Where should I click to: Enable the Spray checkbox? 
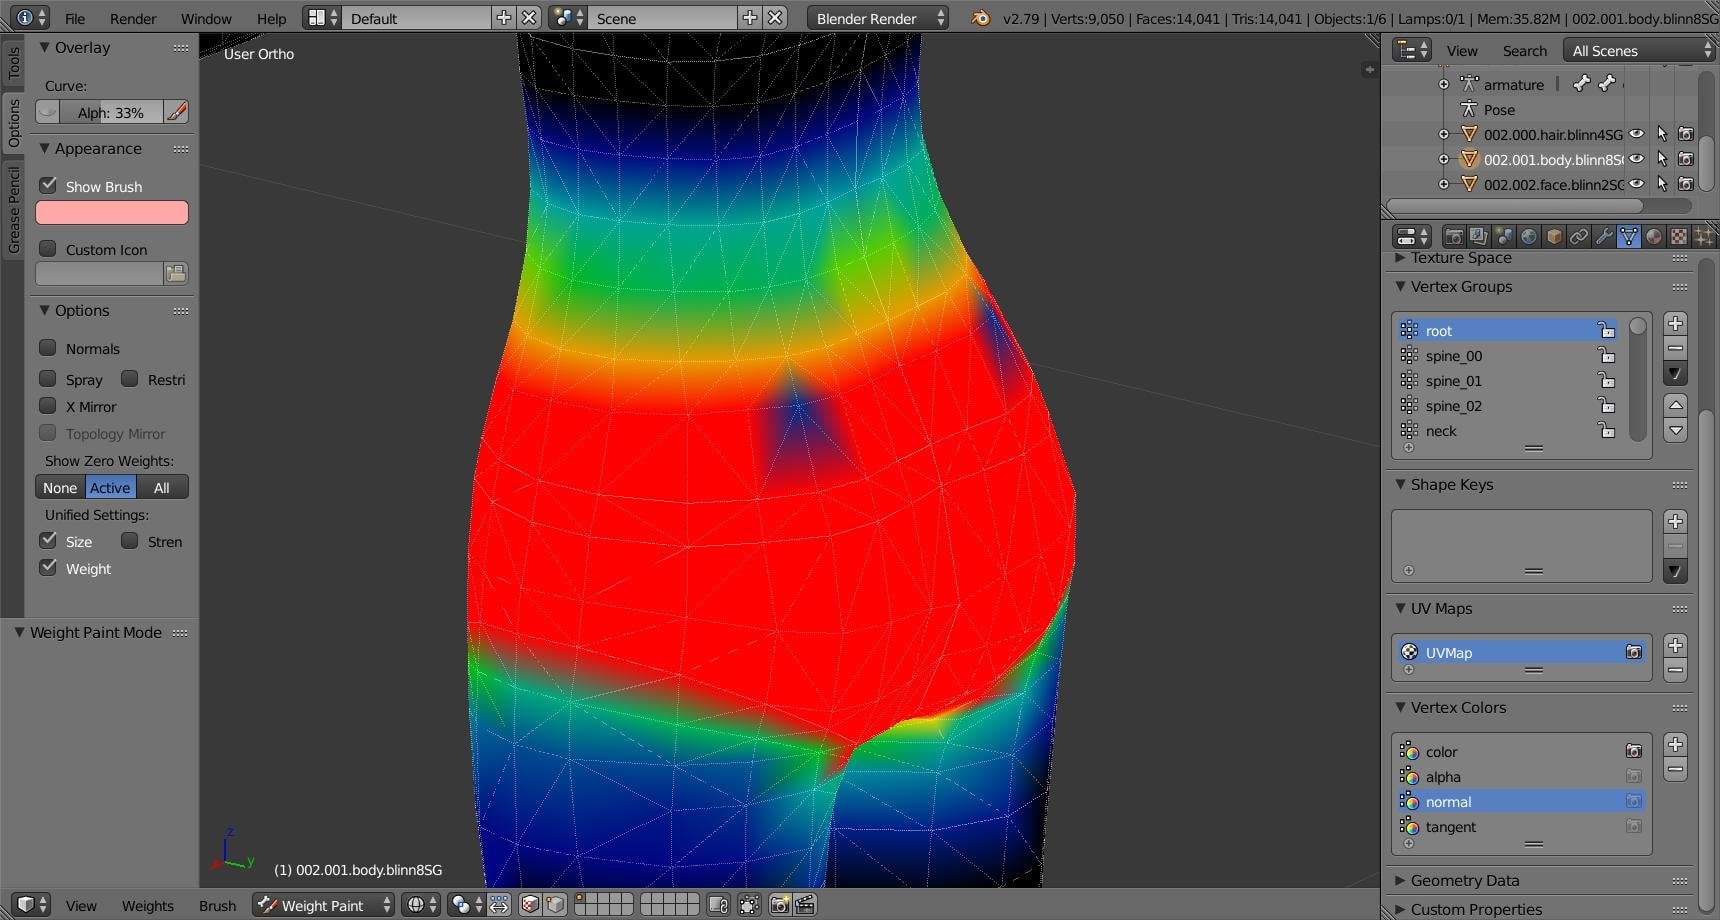(x=48, y=379)
